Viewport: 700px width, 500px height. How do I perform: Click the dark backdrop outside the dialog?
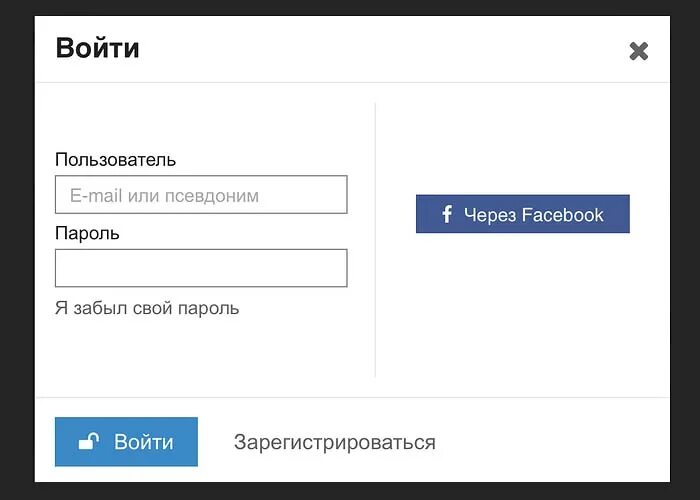17,250
